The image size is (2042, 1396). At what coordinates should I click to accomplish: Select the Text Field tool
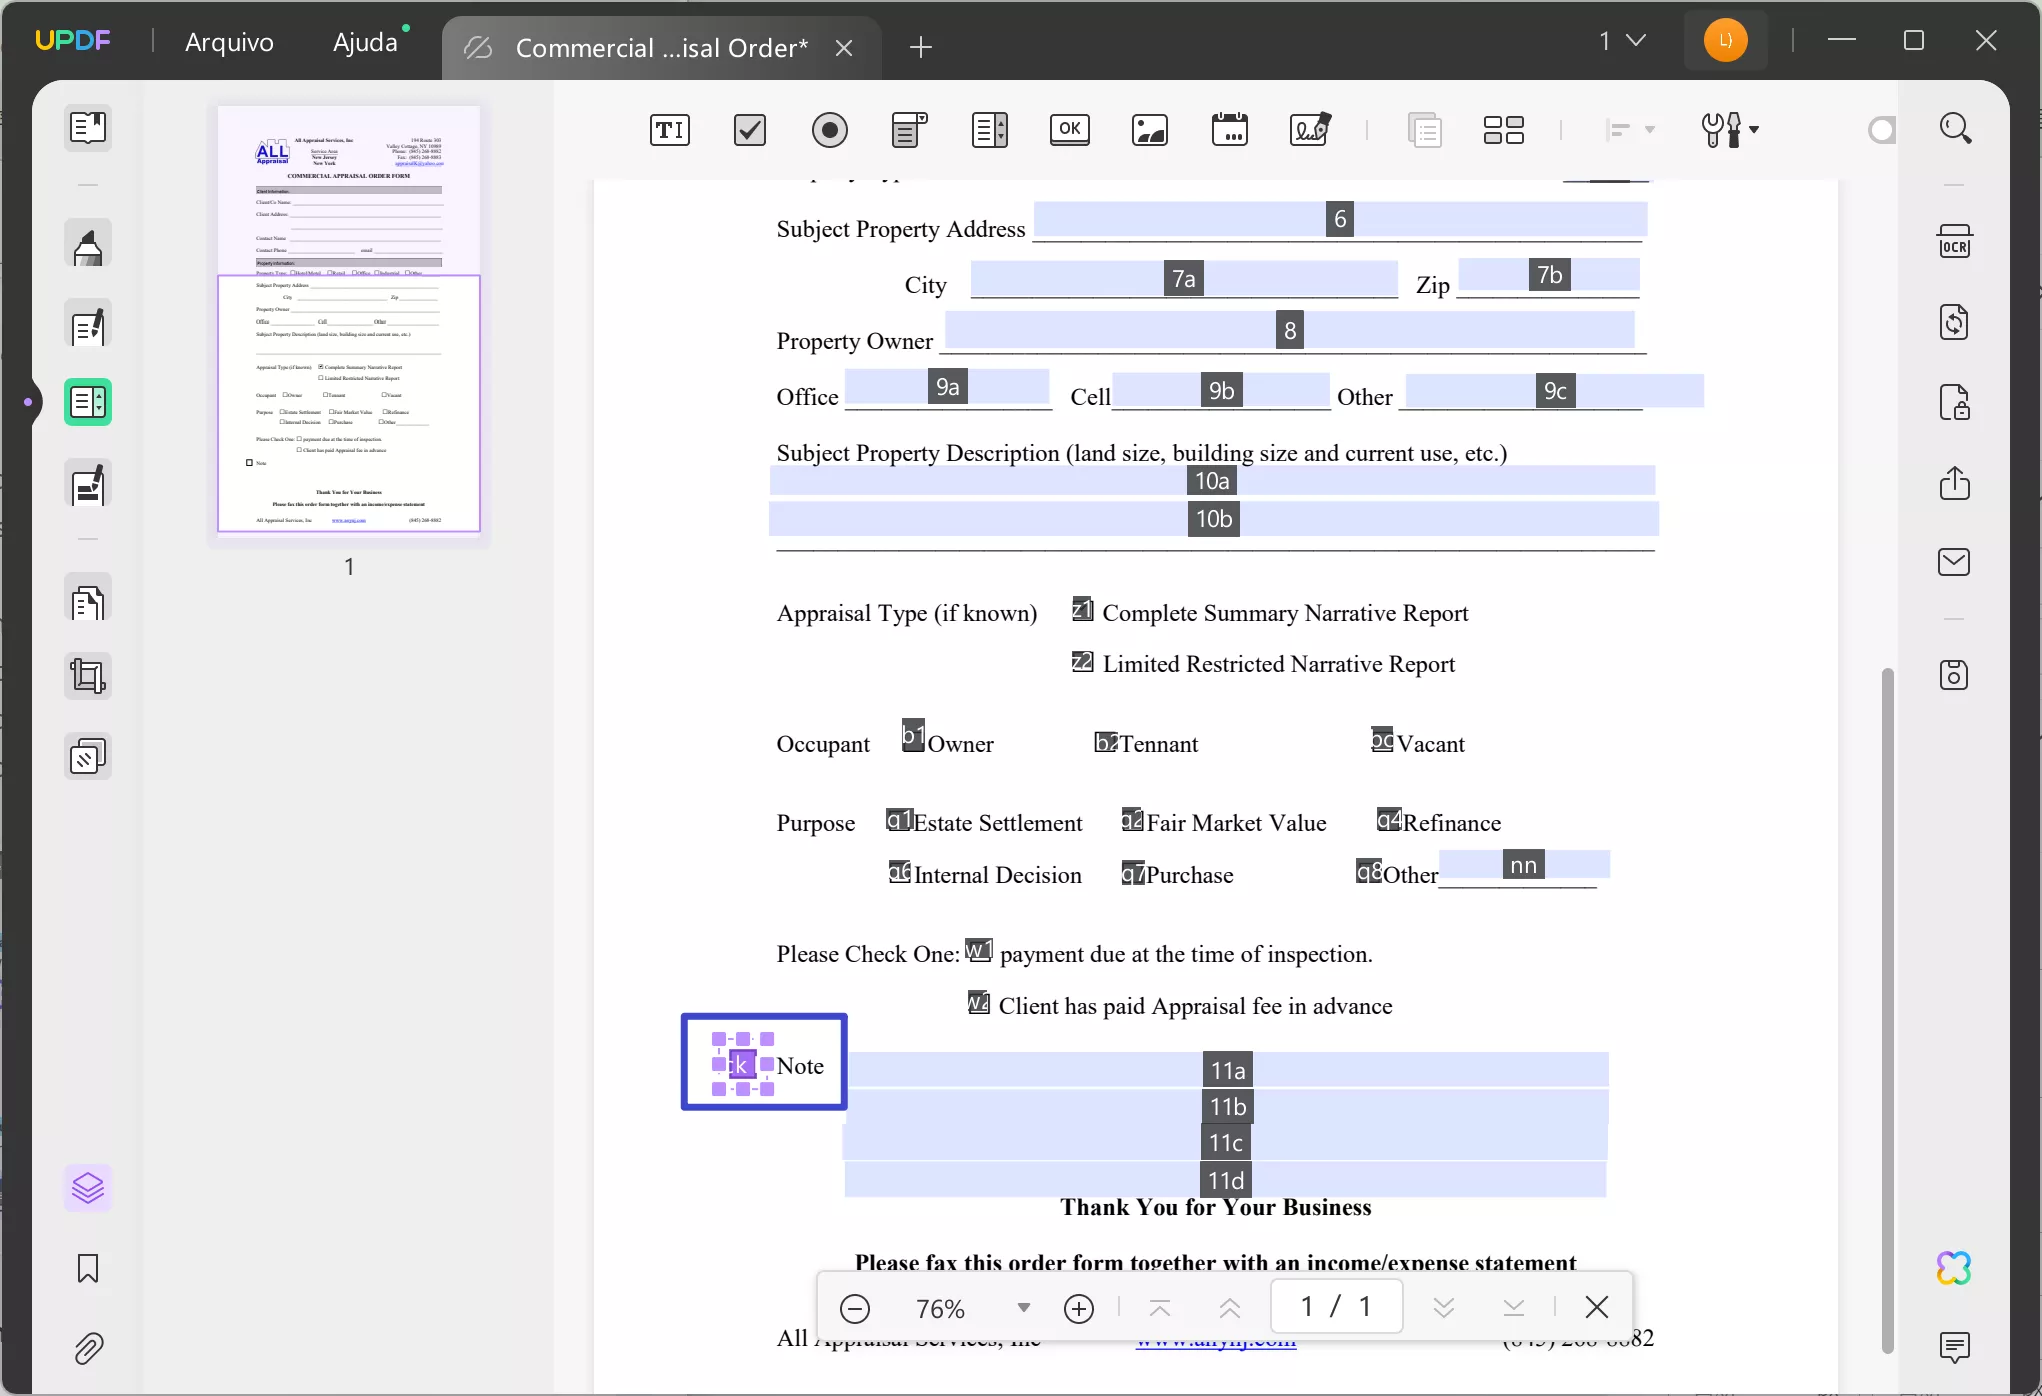click(669, 130)
